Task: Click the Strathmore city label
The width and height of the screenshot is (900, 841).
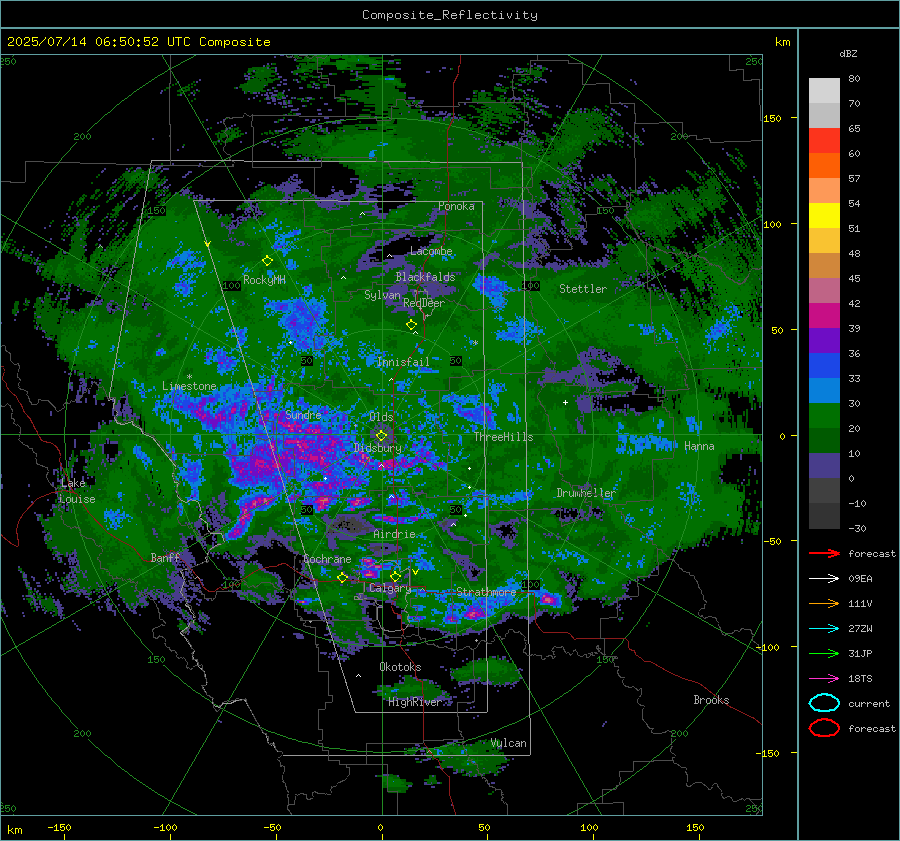Action: [x=486, y=592]
